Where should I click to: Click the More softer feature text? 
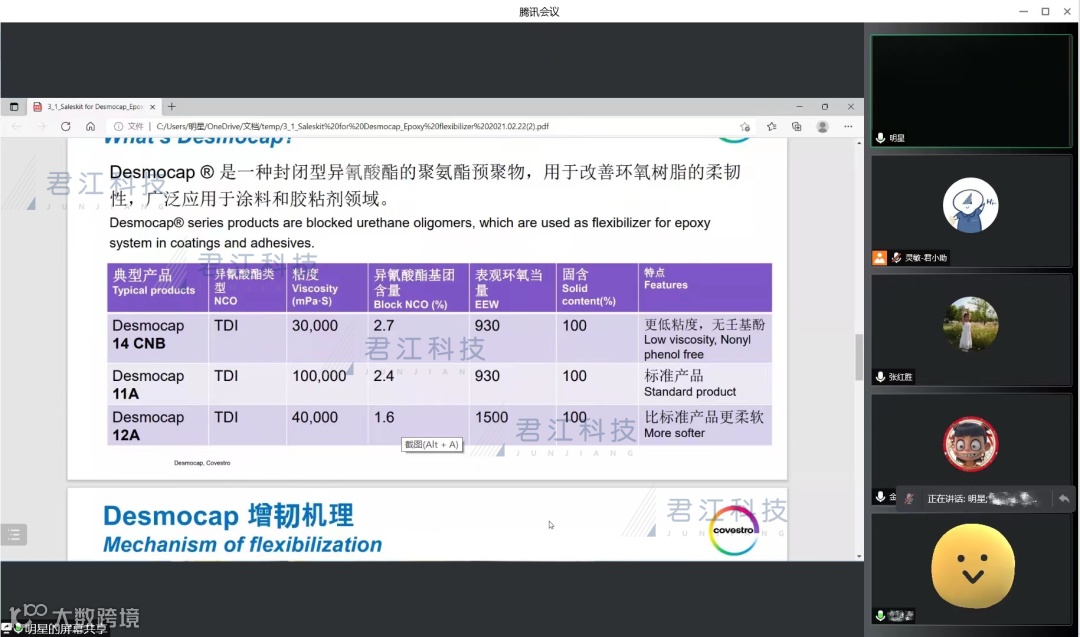click(674, 433)
